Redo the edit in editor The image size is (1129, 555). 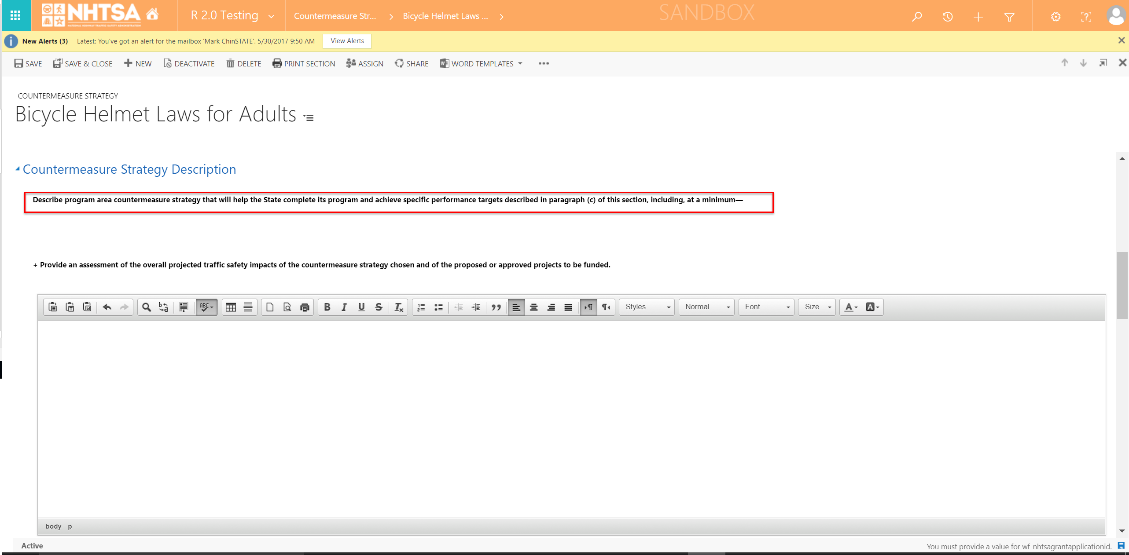point(125,307)
